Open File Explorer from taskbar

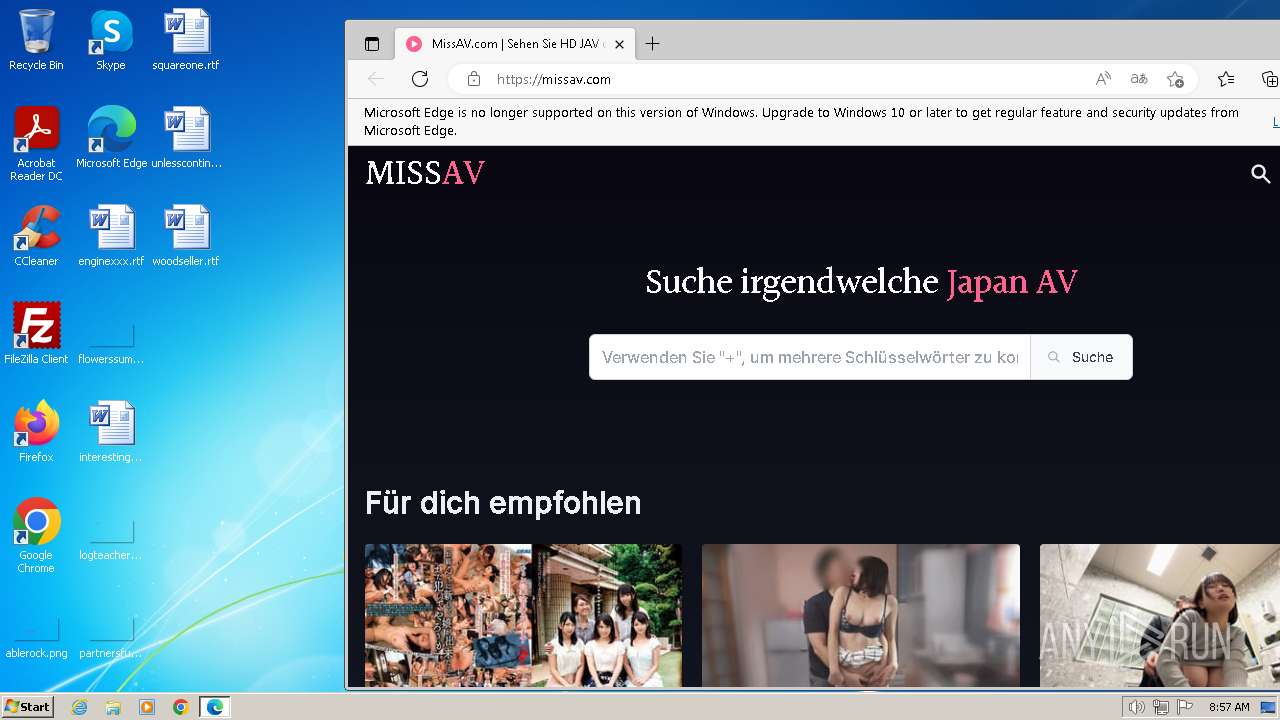[x=113, y=707]
